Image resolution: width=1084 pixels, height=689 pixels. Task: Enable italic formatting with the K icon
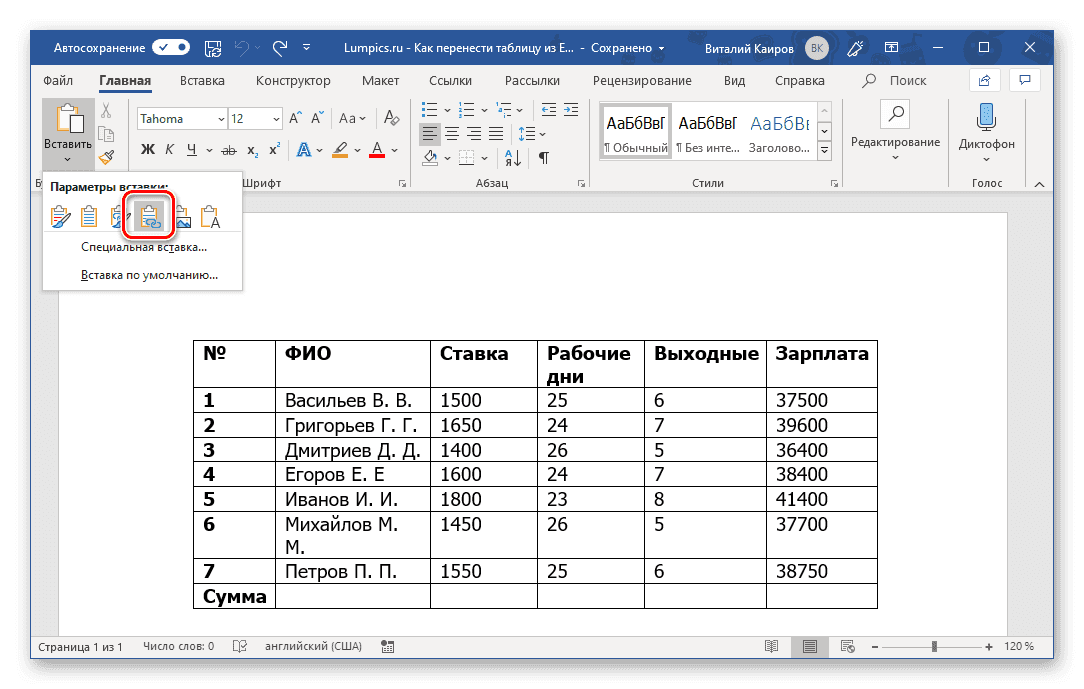coord(172,149)
